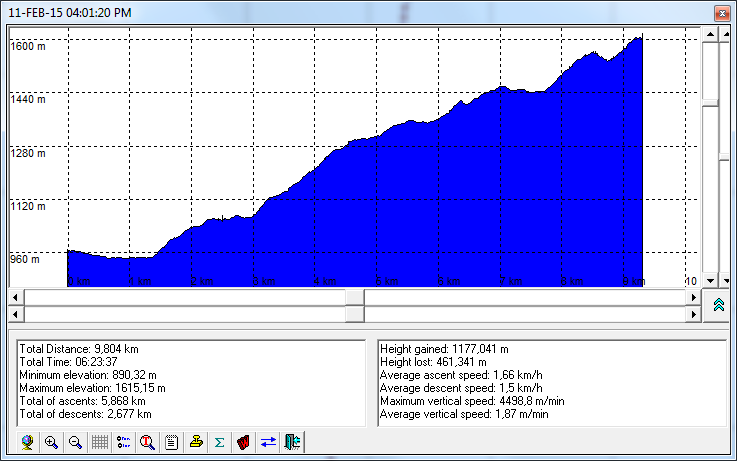Zoom out of the elevation profile

pos(75,442)
